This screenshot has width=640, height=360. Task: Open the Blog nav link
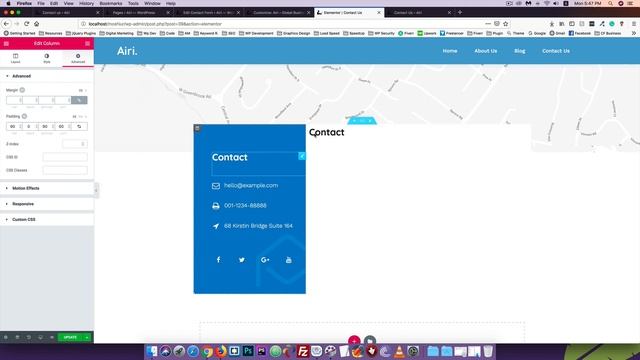[x=520, y=51]
